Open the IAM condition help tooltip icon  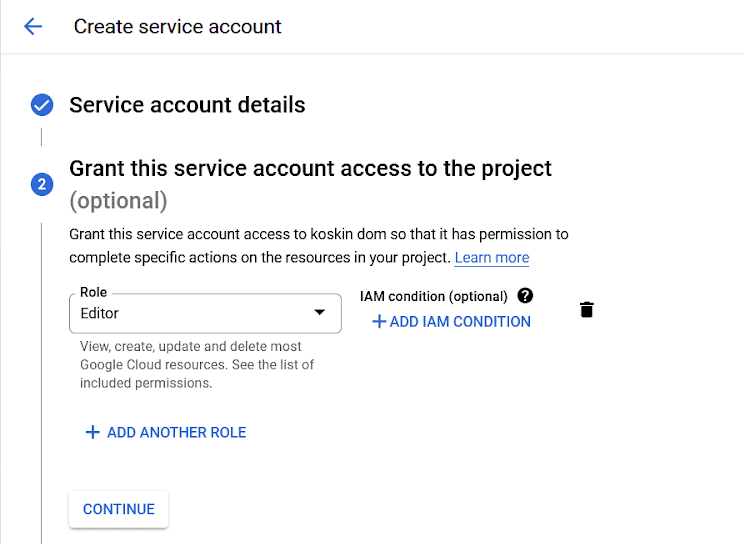tap(525, 296)
